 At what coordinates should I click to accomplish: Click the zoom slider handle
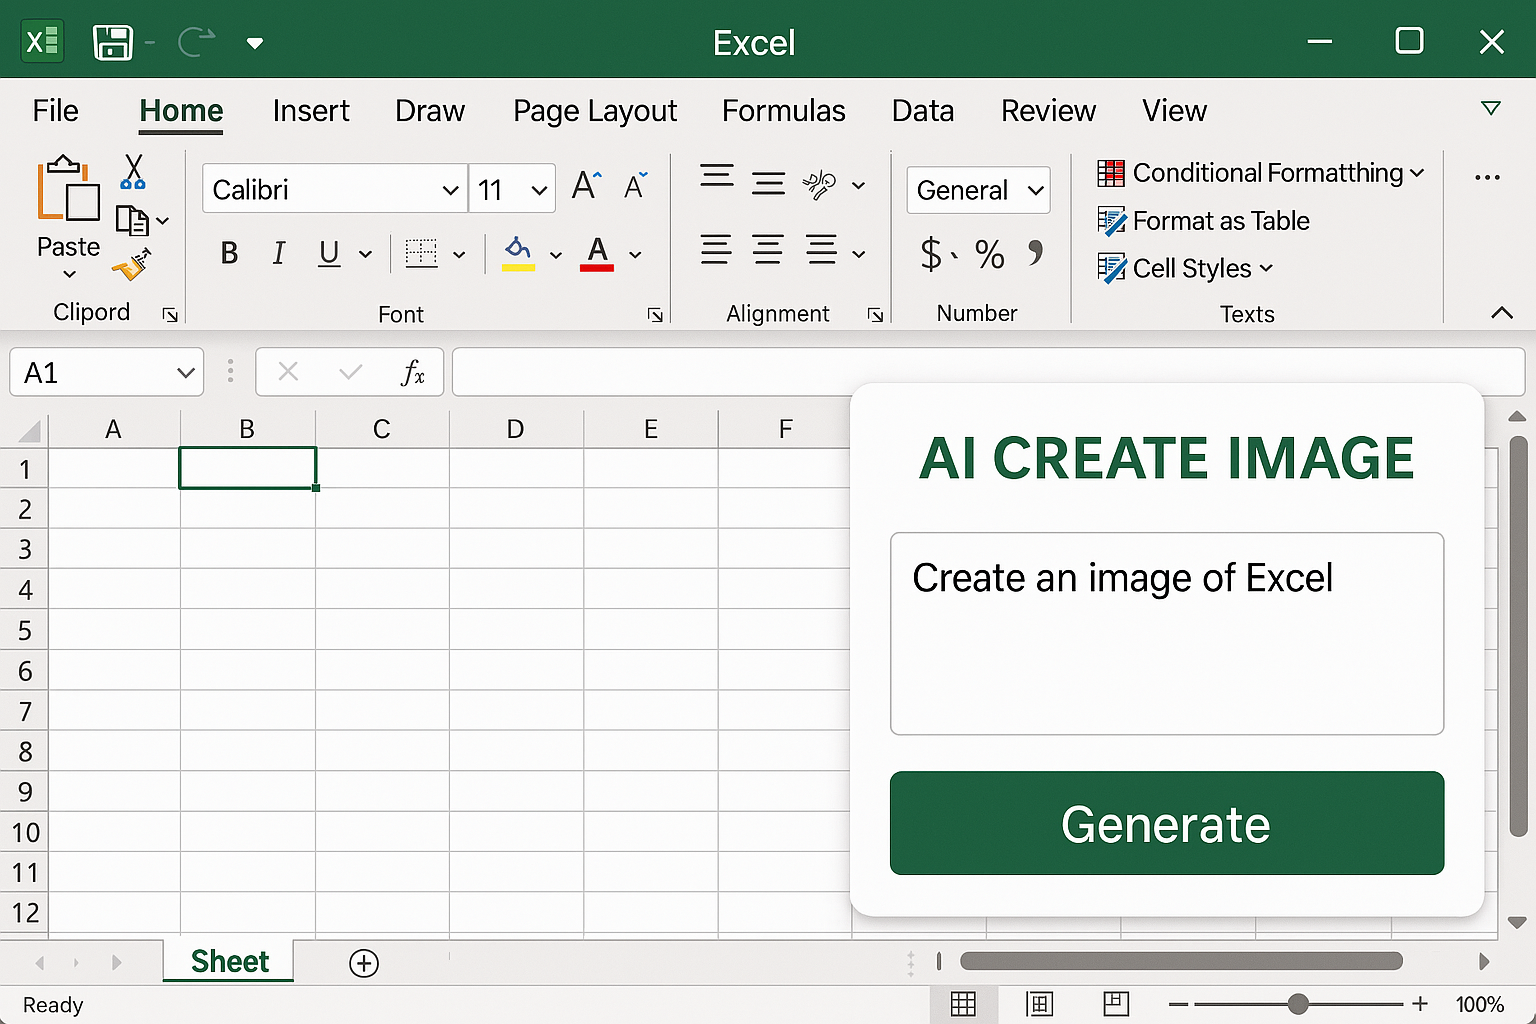coord(1298,1003)
